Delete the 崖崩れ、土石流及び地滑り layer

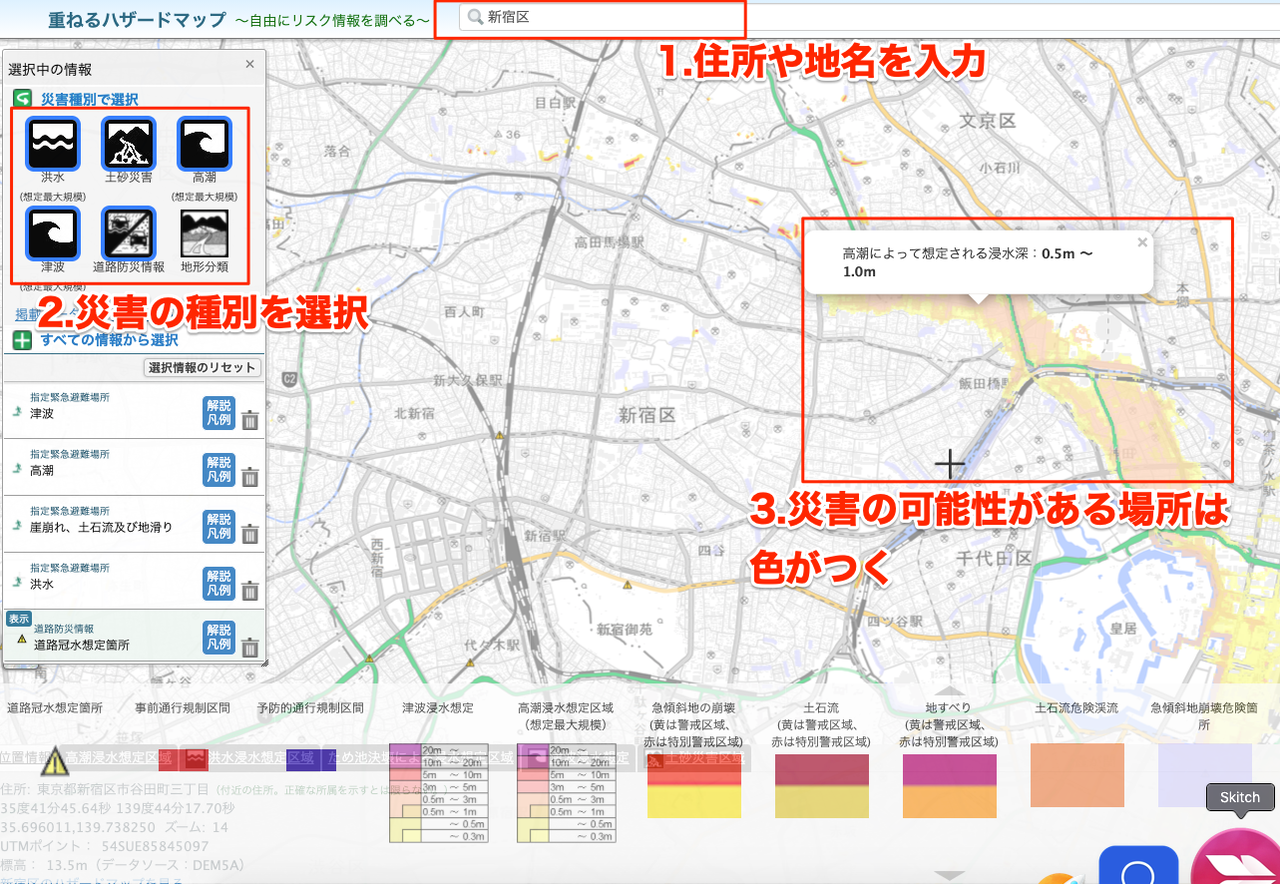point(250,534)
